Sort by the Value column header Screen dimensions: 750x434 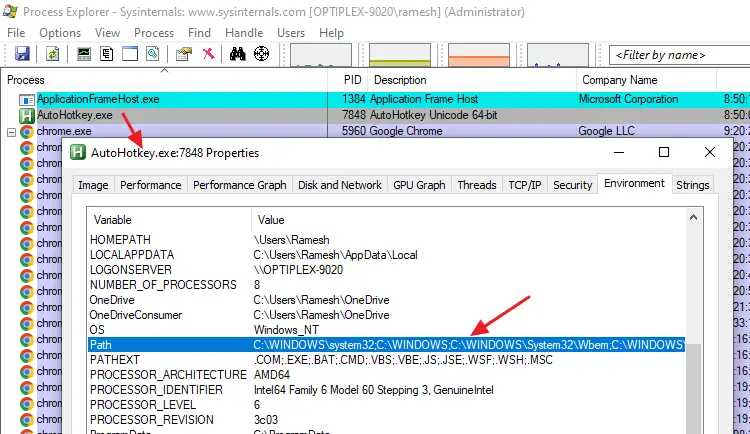pyautogui.click(x=469, y=220)
